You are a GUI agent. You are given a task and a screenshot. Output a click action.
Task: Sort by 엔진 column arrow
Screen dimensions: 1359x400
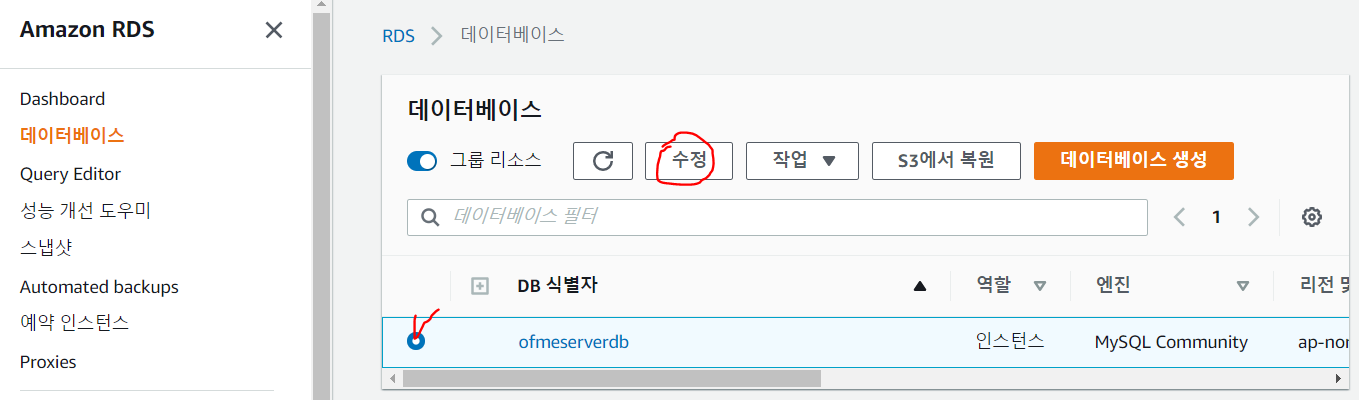[1243, 286]
